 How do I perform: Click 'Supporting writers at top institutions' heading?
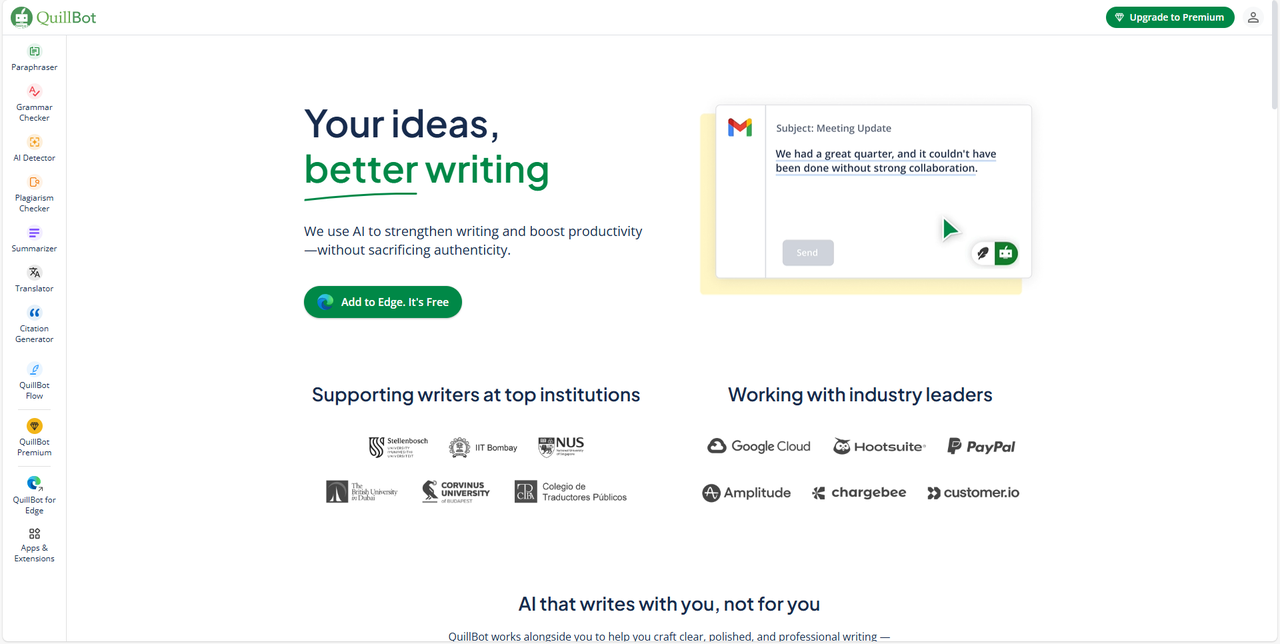point(476,395)
